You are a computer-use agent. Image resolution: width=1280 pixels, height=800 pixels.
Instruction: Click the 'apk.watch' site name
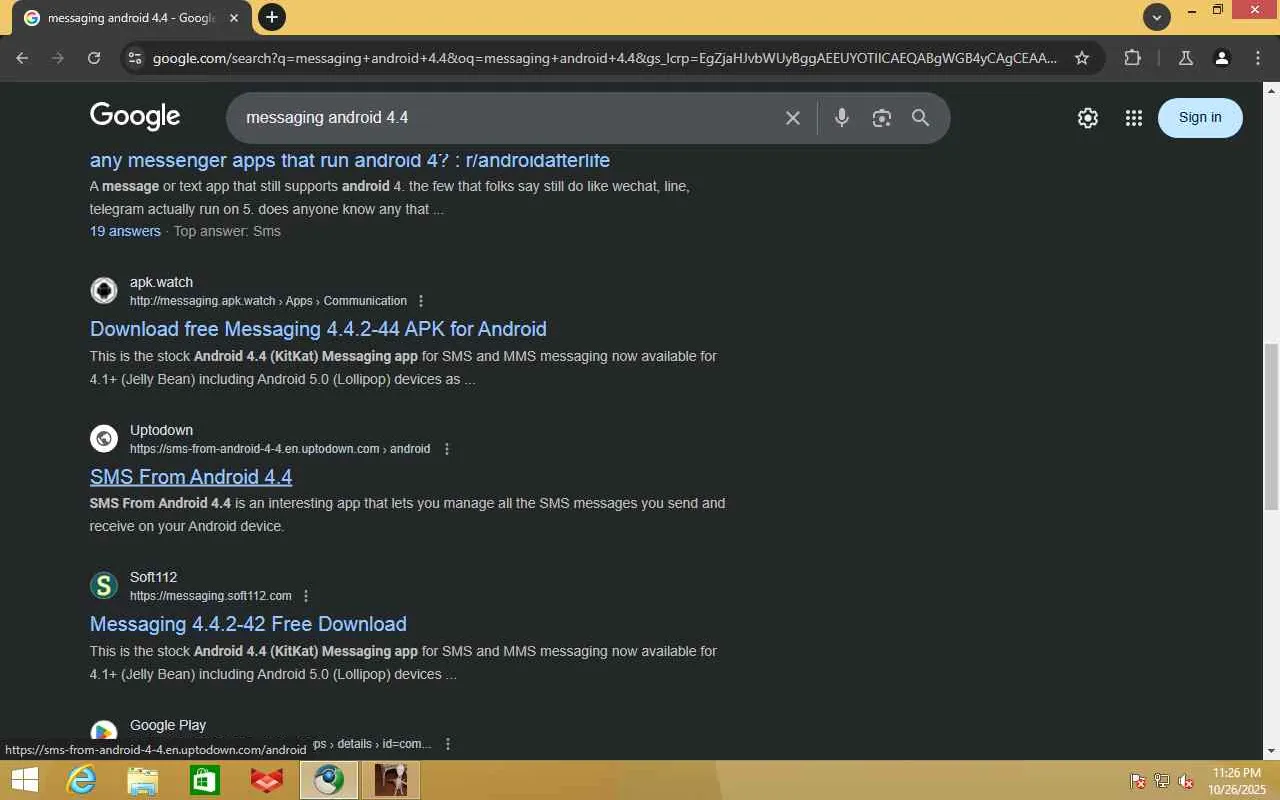[x=161, y=282]
